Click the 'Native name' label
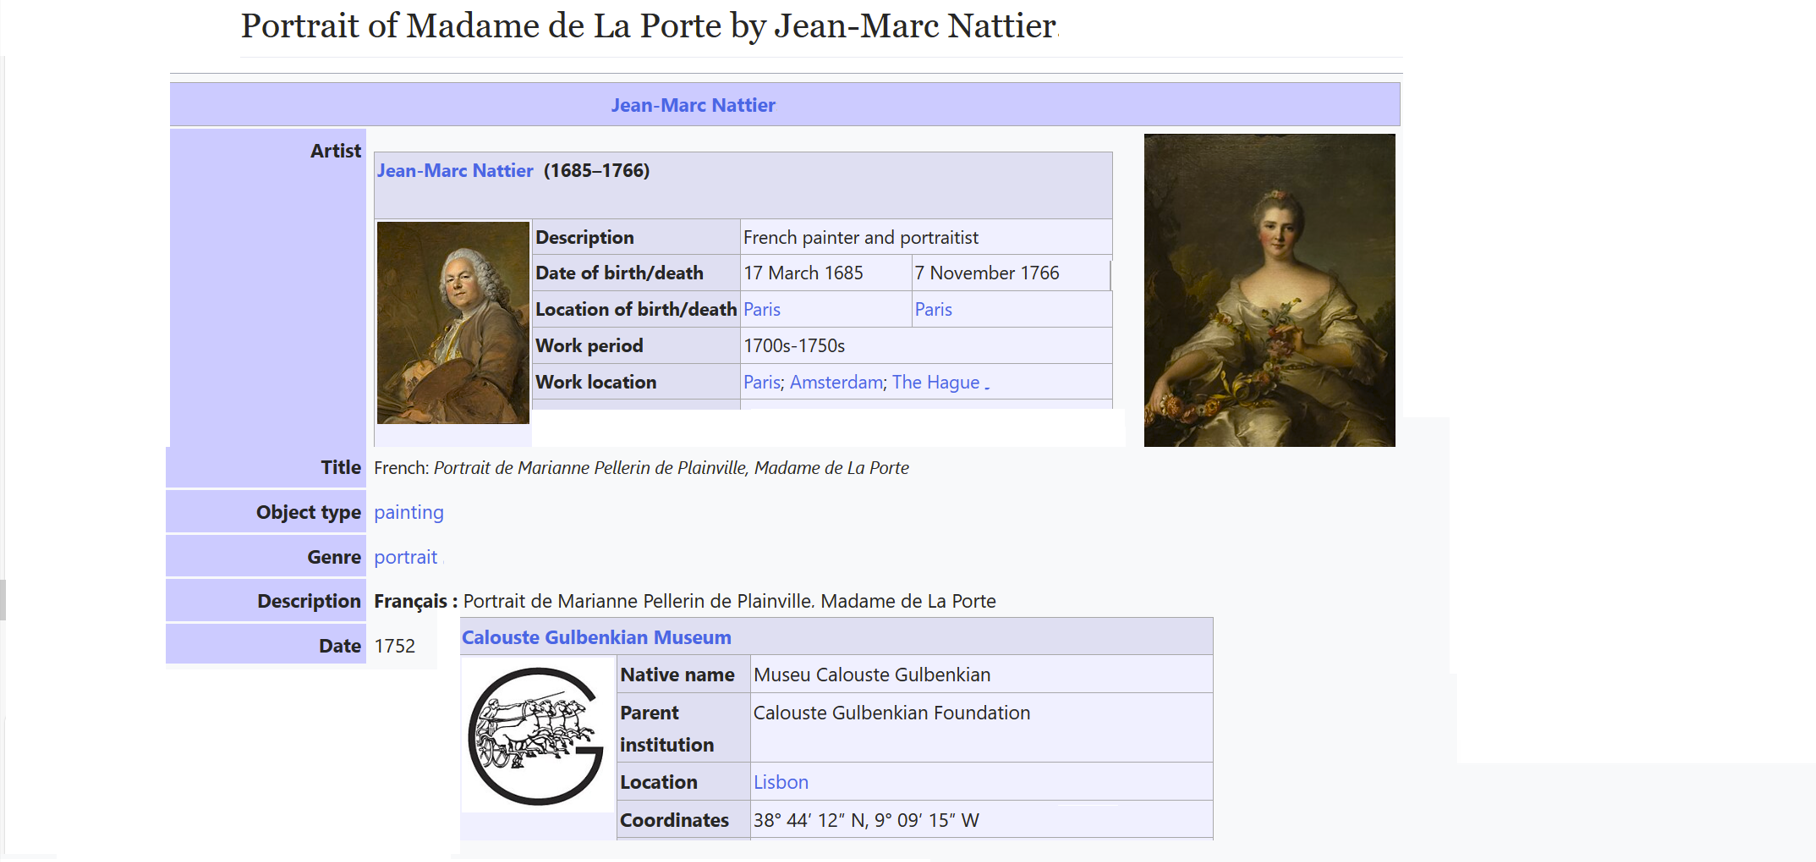 (677, 675)
